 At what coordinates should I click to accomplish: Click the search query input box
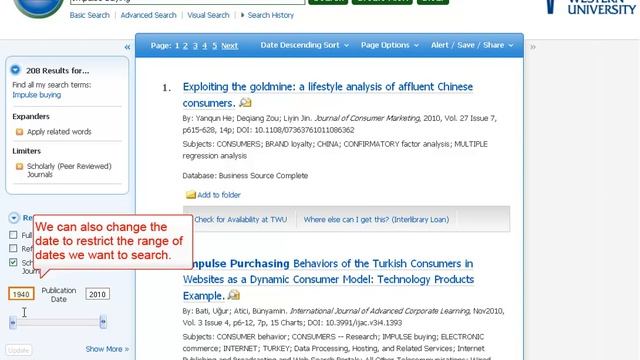point(187,1)
